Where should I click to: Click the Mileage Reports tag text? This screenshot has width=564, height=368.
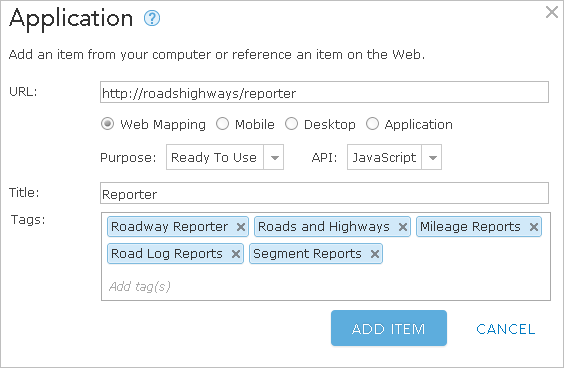[x=470, y=227]
